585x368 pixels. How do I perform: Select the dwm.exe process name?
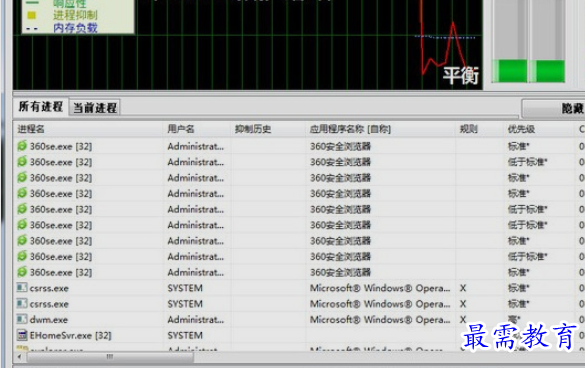[49, 320]
